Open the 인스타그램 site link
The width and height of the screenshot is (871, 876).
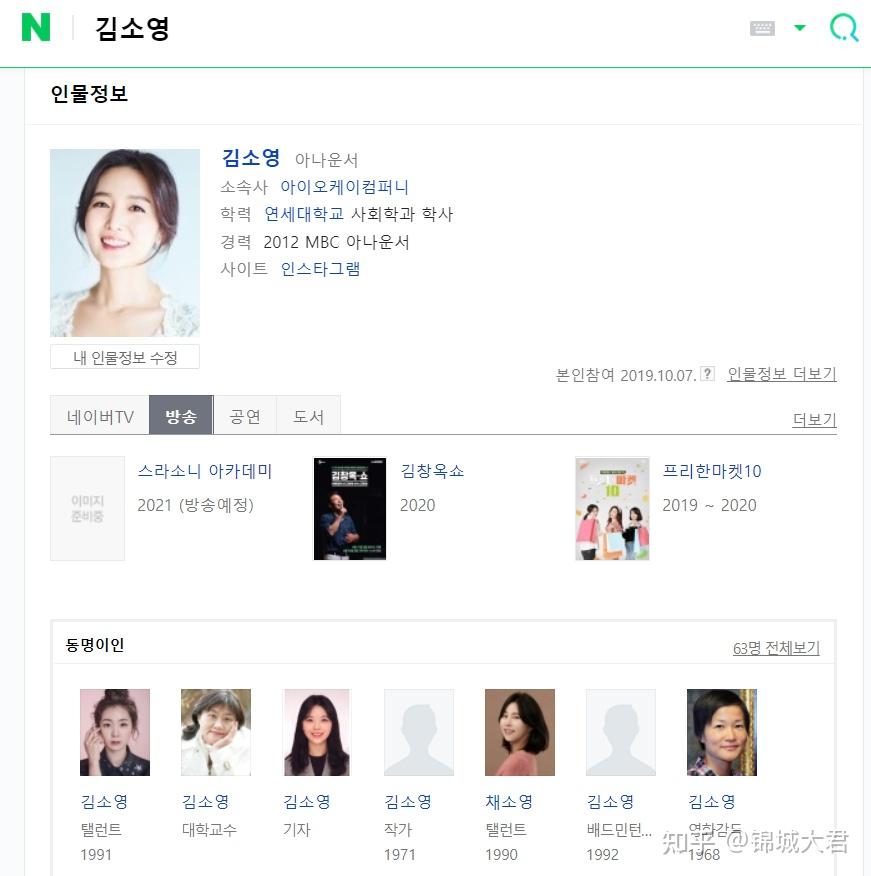320,269
